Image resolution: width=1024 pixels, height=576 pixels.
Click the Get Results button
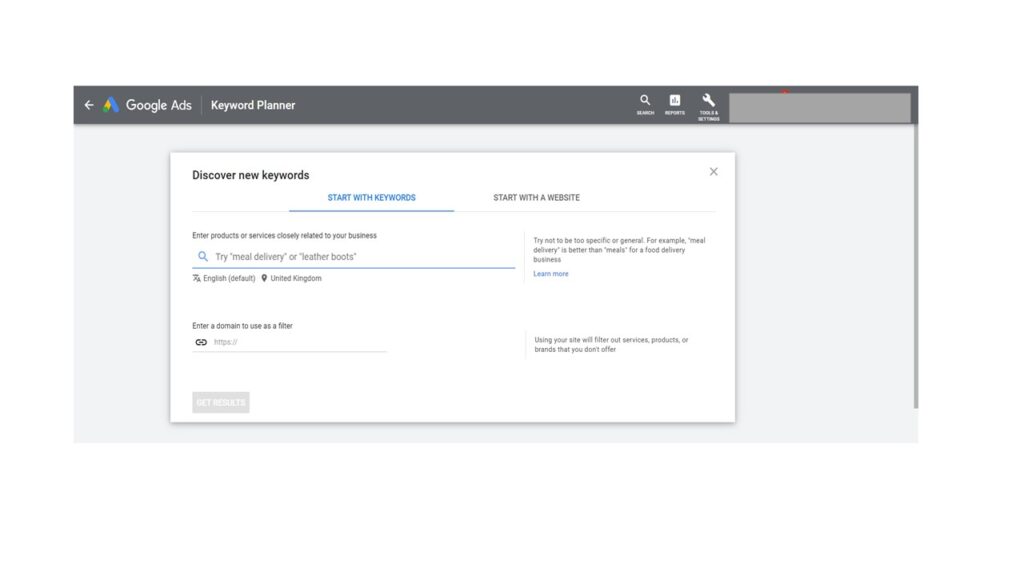(x=221, y=402)
